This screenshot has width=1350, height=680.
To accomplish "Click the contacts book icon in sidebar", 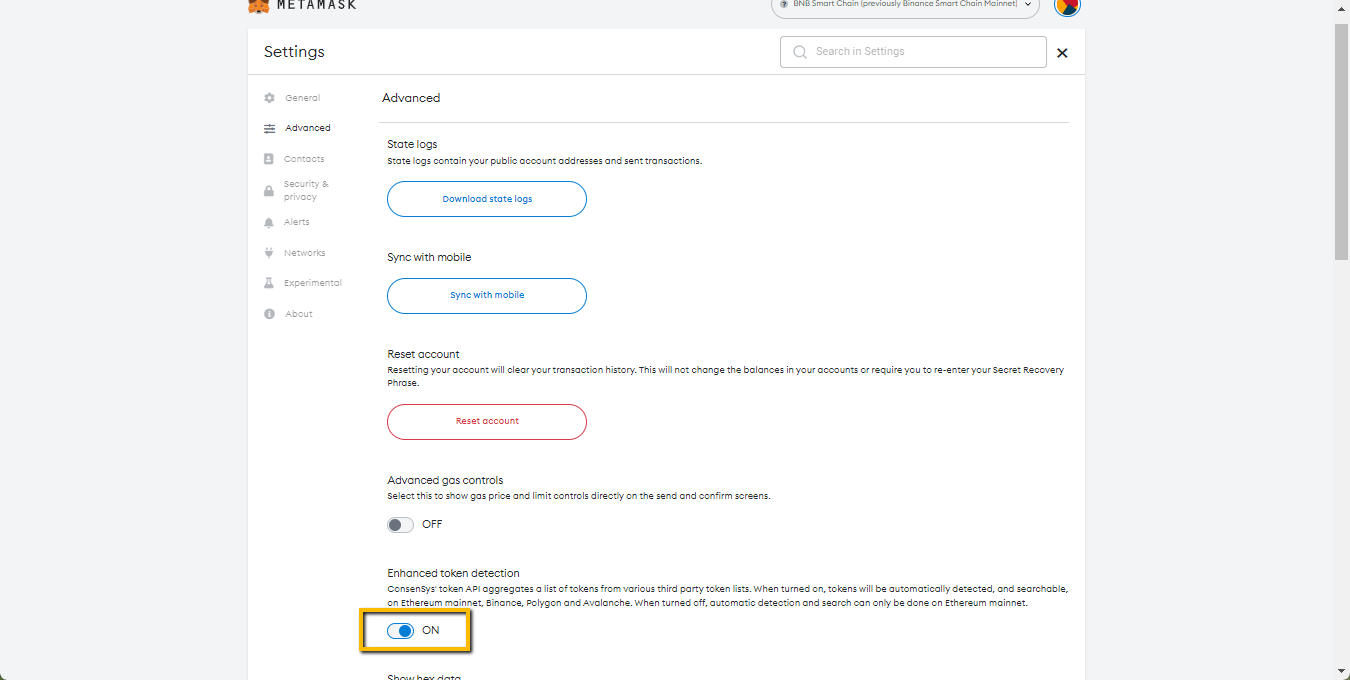I will (x=269, y=159).
